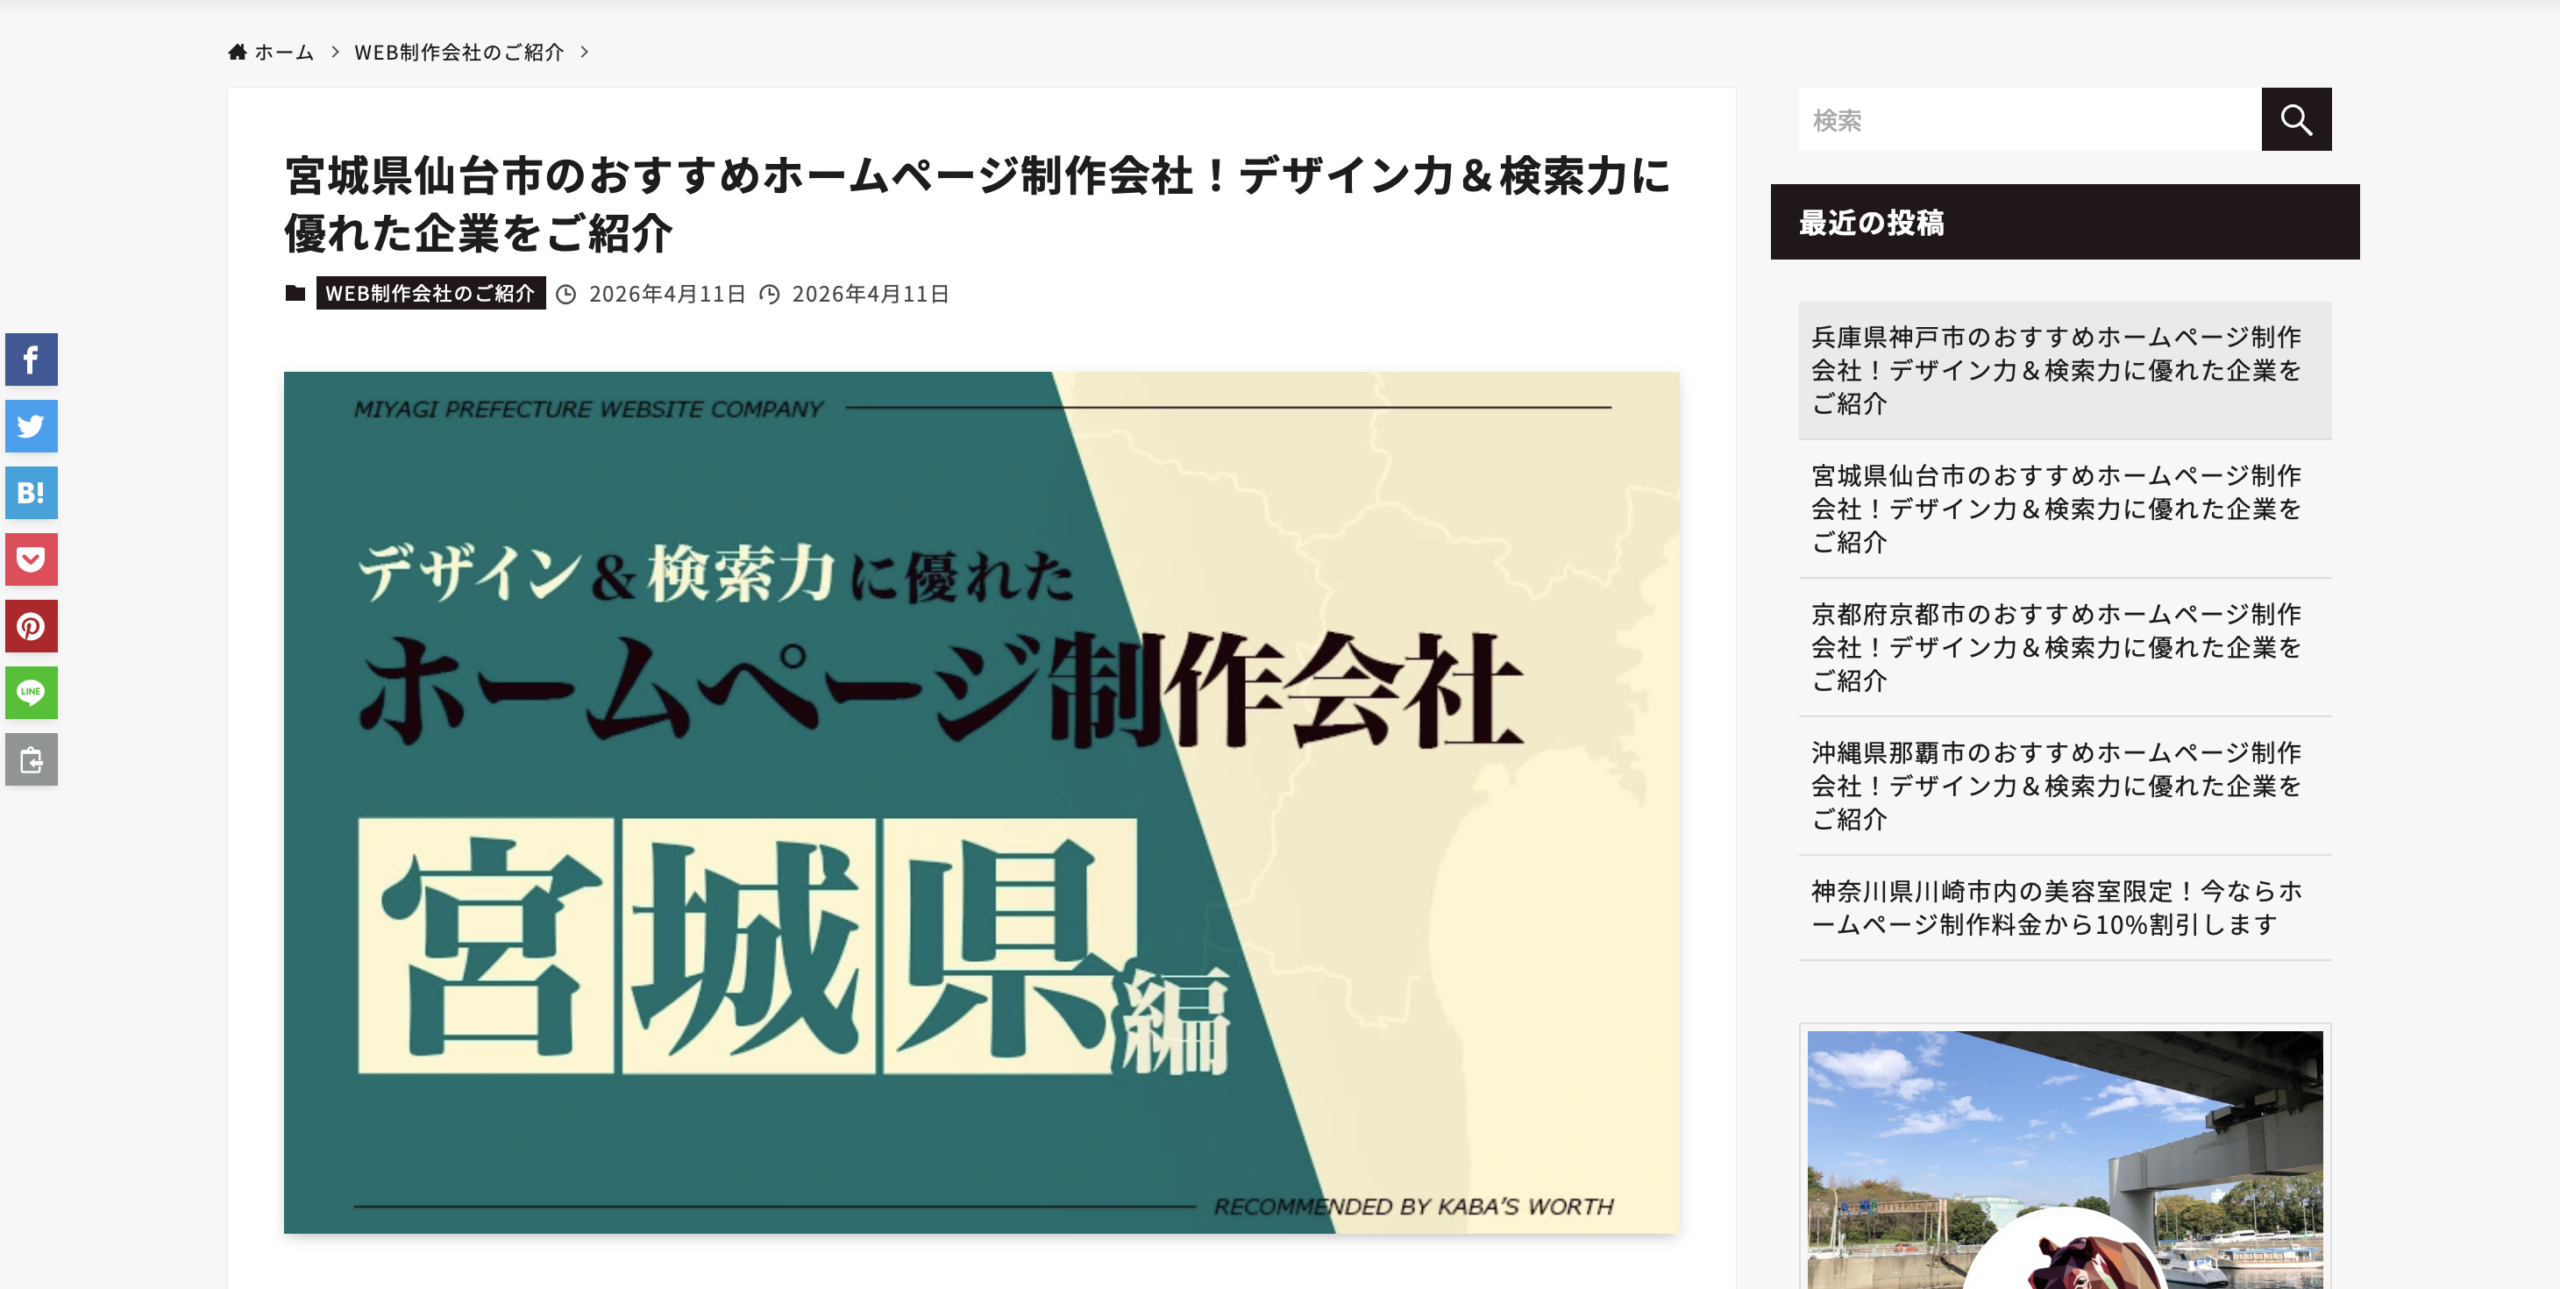Pin the page with the Pinterest icon

tap(31, 626)
